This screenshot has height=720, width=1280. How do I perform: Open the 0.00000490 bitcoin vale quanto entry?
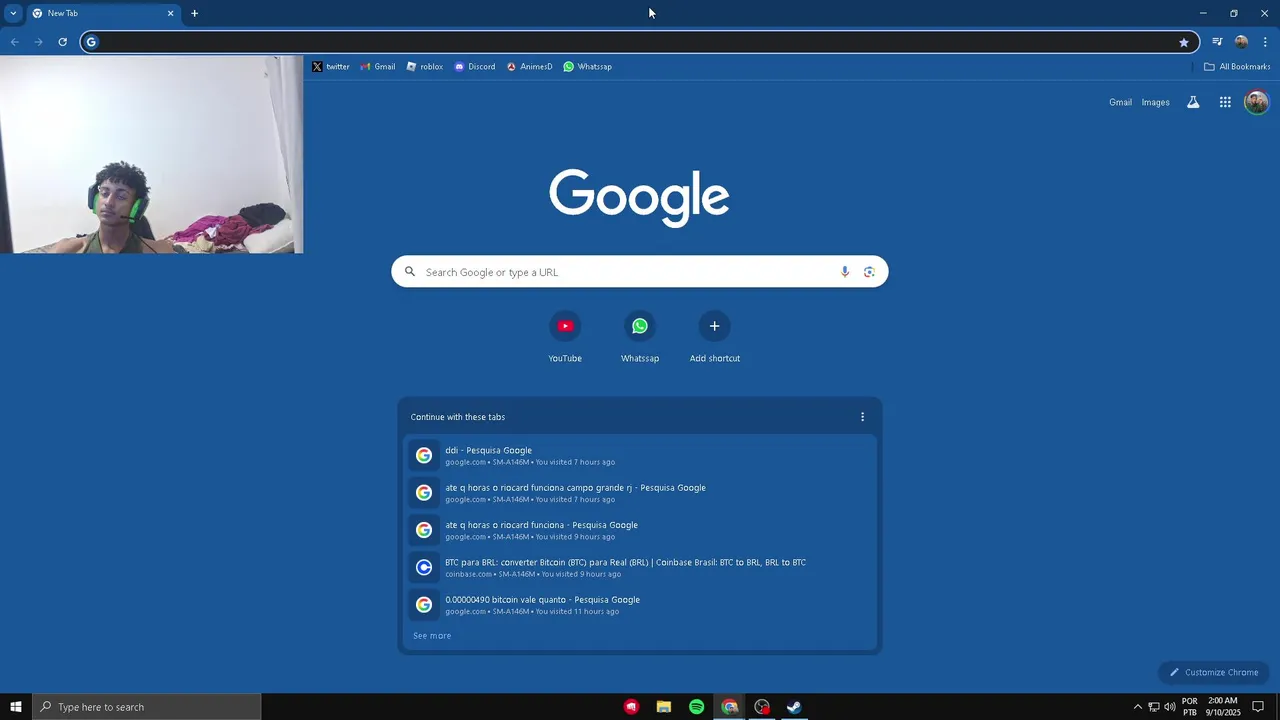640,605
